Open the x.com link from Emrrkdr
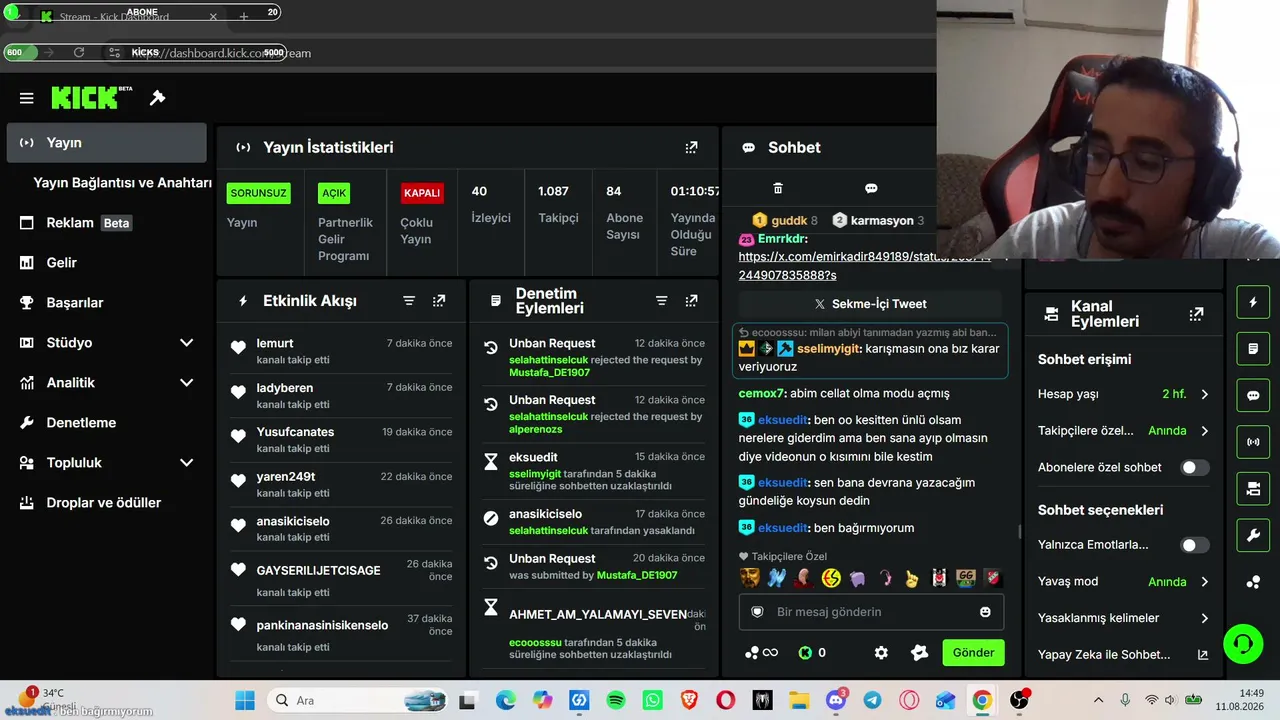The image size is (1280, 720). pyautogui.click(x=865, y=266)
